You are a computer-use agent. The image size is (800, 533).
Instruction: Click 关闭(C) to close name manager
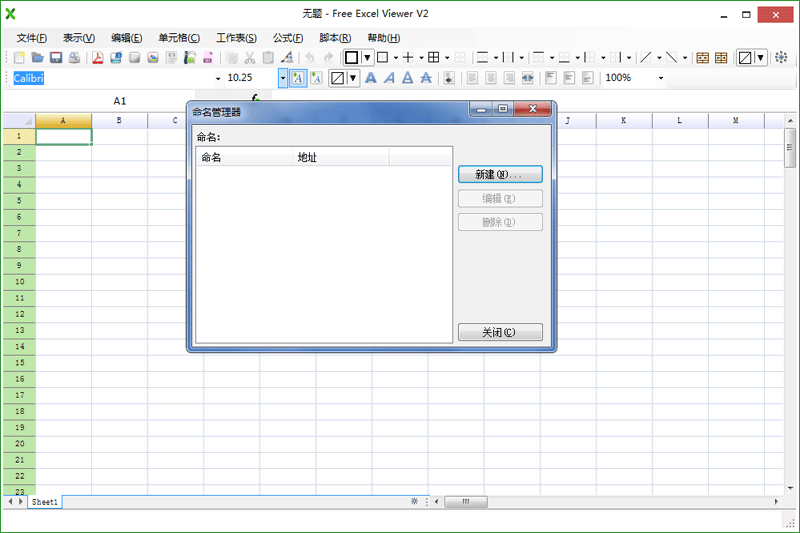(500, 332)
